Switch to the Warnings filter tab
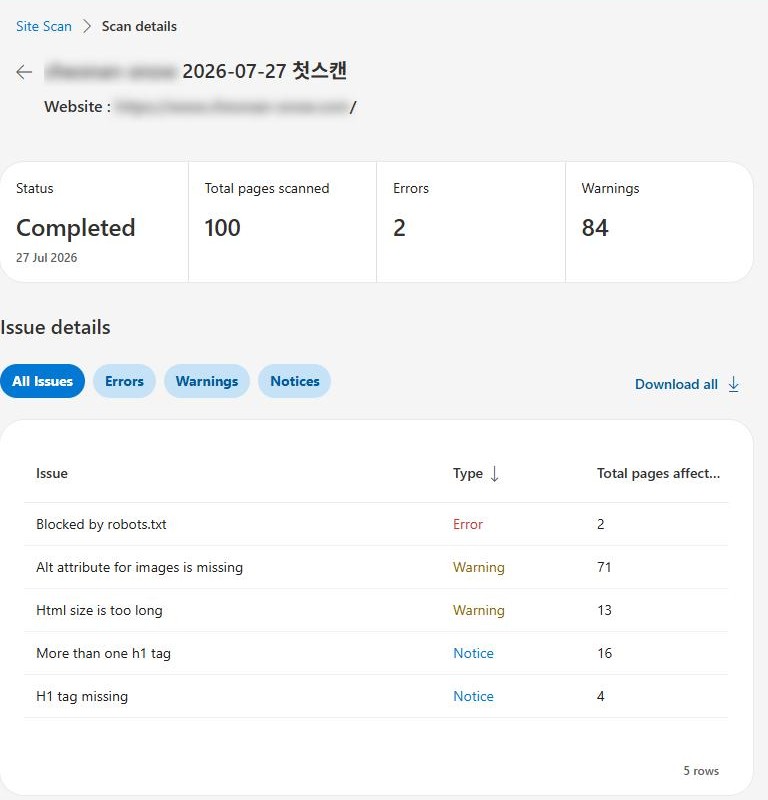This screenshot has width=768, height=800. coord(207,381)
